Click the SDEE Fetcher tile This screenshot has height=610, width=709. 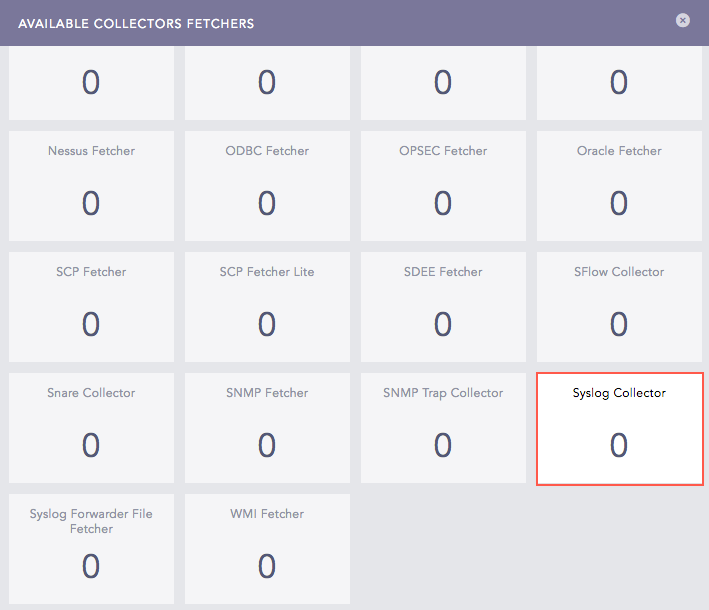point(443,306)
